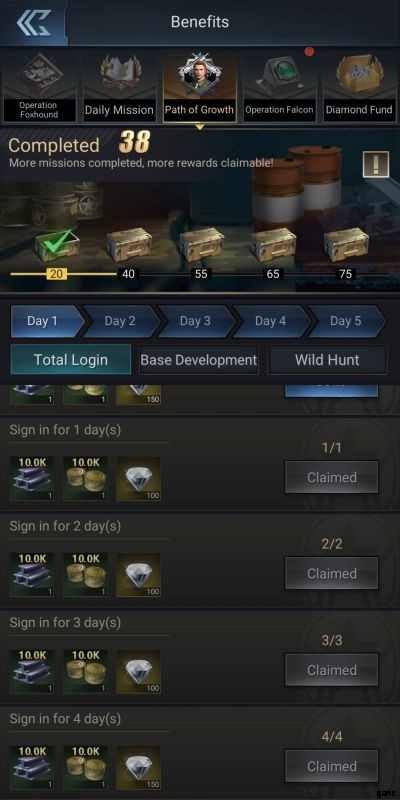
Task: Open the Operation Foxhound benefit icon
Action: 39,87
